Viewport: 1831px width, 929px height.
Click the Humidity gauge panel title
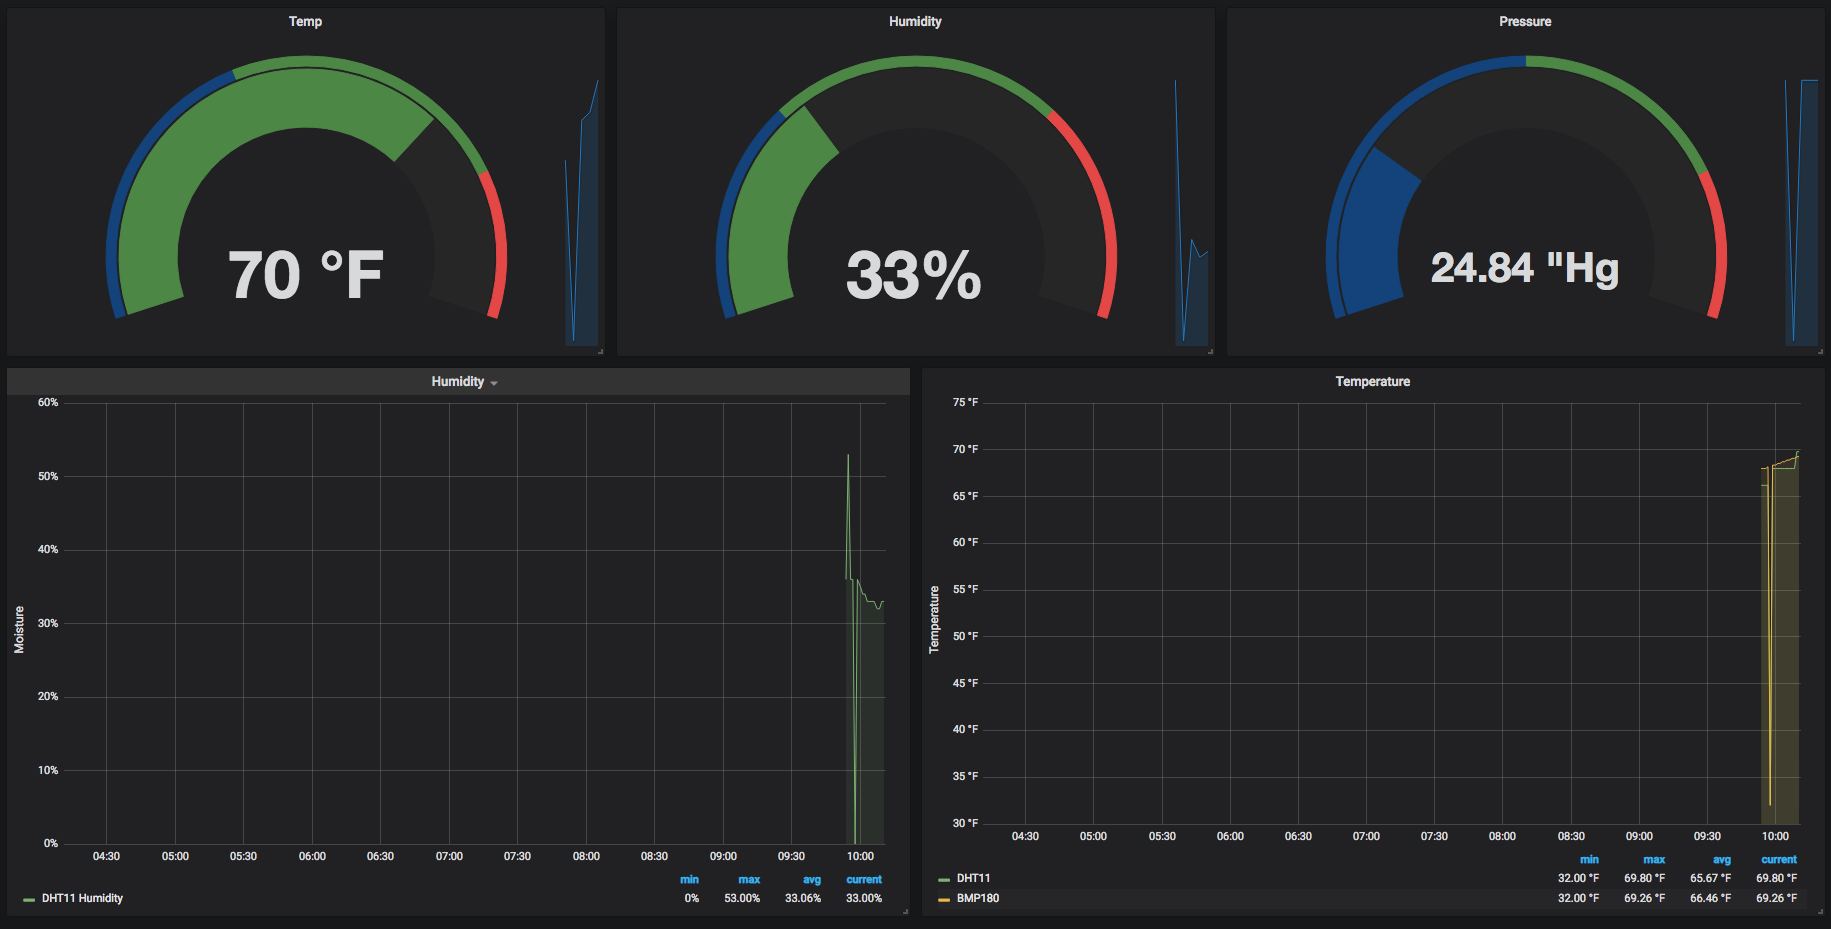pos(915,21)
